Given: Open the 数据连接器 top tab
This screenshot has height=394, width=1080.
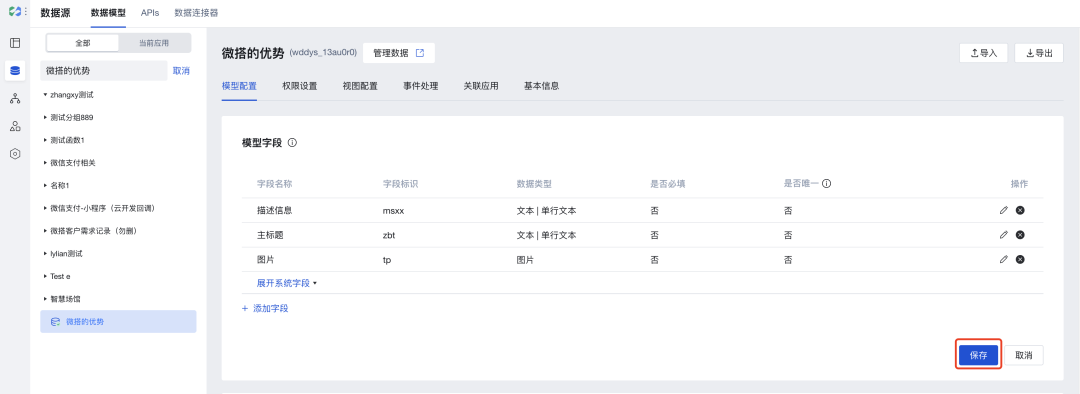Looking at the screenshot, I should pos(196,12).
